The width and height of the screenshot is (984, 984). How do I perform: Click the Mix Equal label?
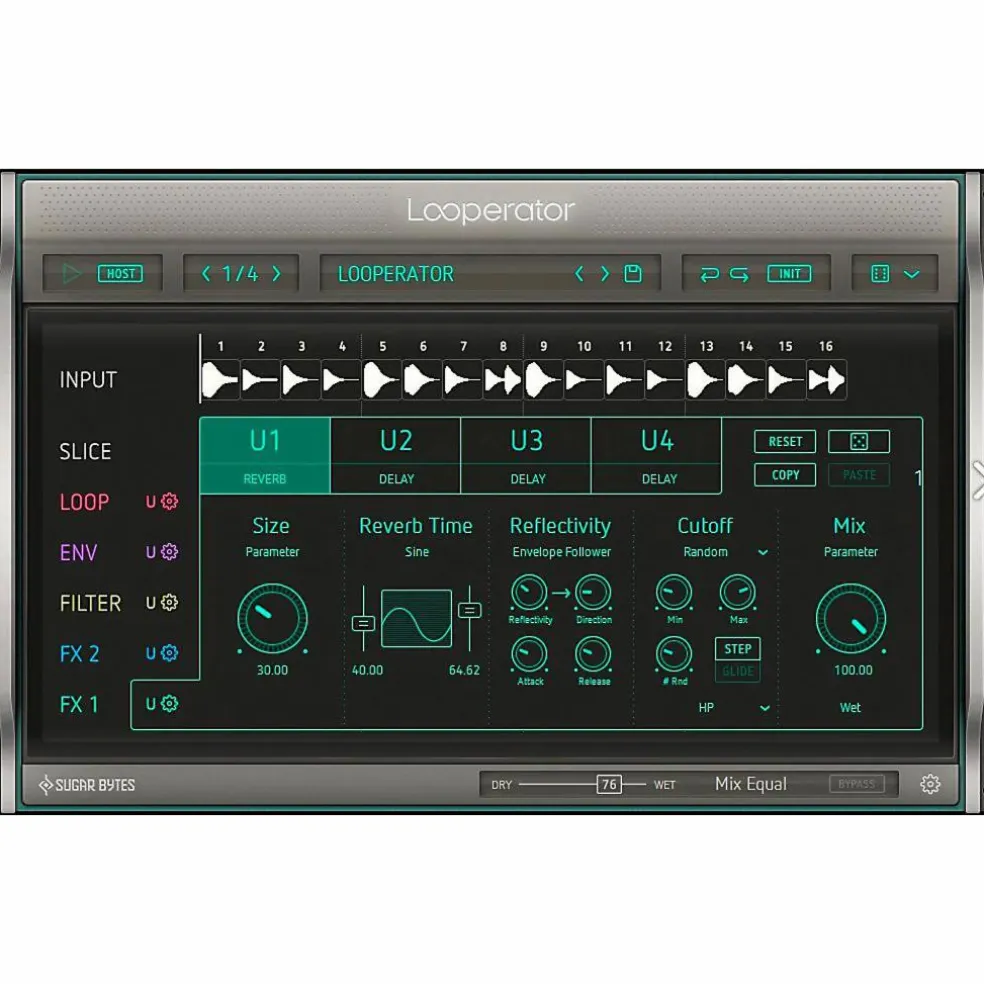pyautogui.click(x=751, y=784)
